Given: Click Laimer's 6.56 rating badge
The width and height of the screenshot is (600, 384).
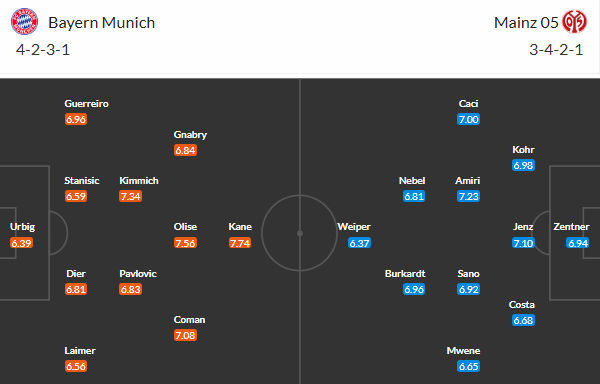Looking at the screenshot, I should tap(76, 366).
